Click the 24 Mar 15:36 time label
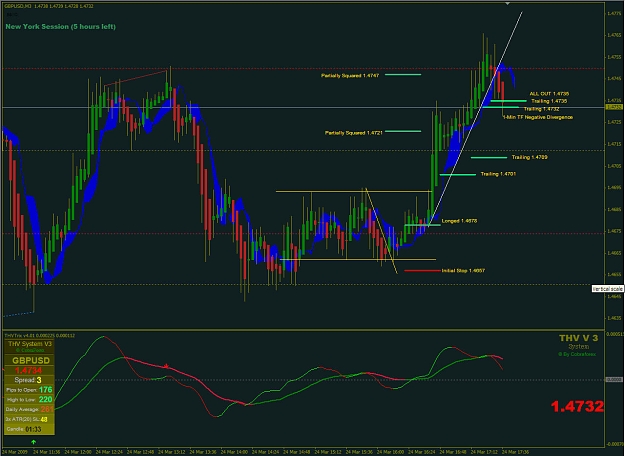This screenshot has width=625, height=456. coord(360,452)
